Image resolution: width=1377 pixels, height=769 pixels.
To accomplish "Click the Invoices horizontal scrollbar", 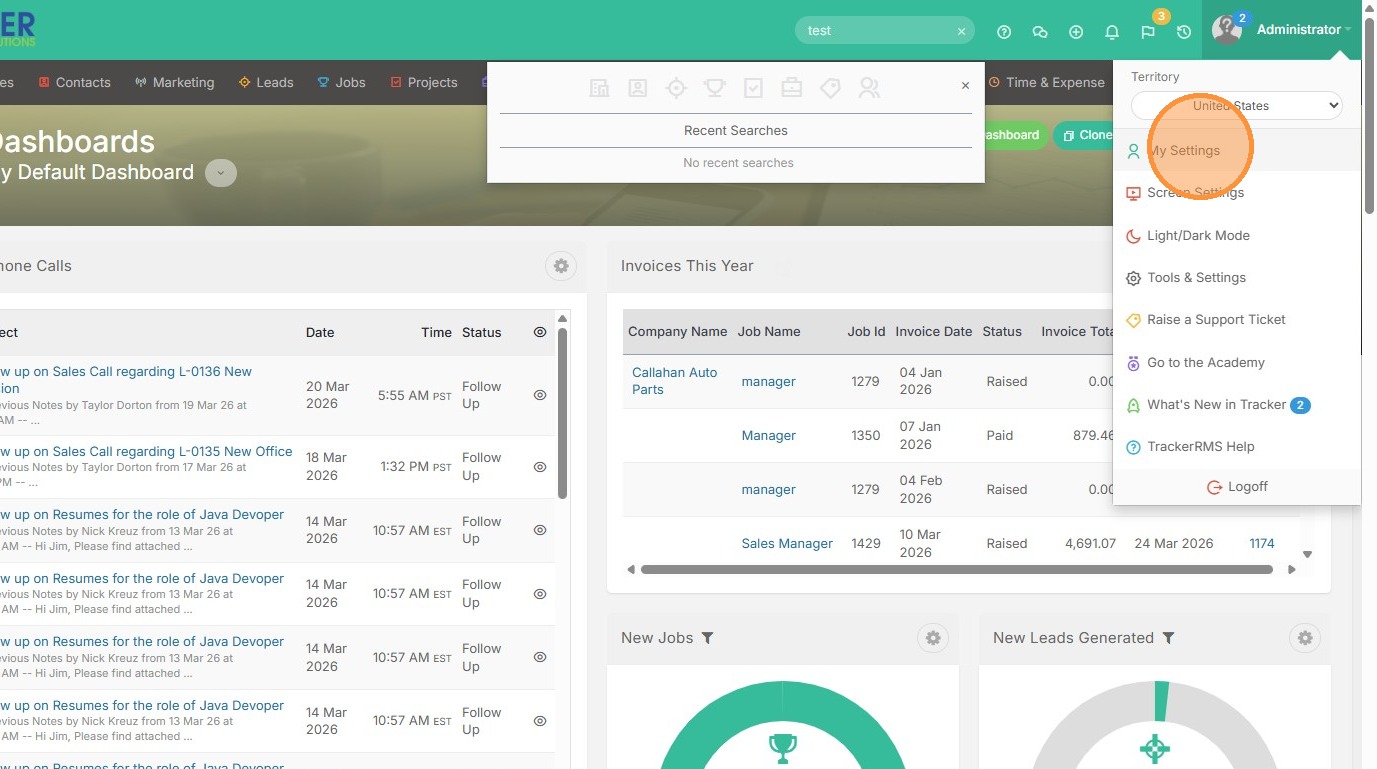I will (x=957, y=570).
